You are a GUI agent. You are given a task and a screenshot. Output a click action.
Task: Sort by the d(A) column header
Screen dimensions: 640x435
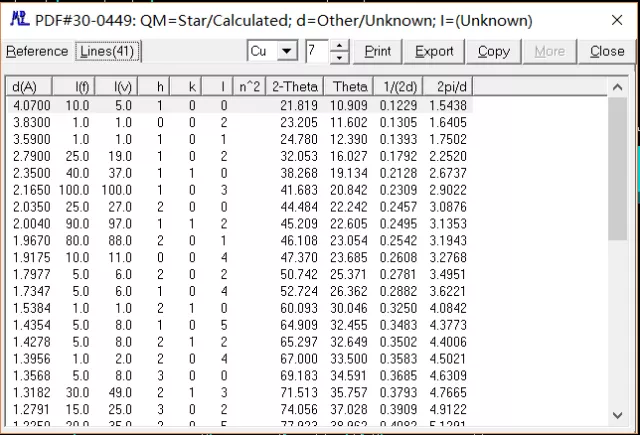24,87
